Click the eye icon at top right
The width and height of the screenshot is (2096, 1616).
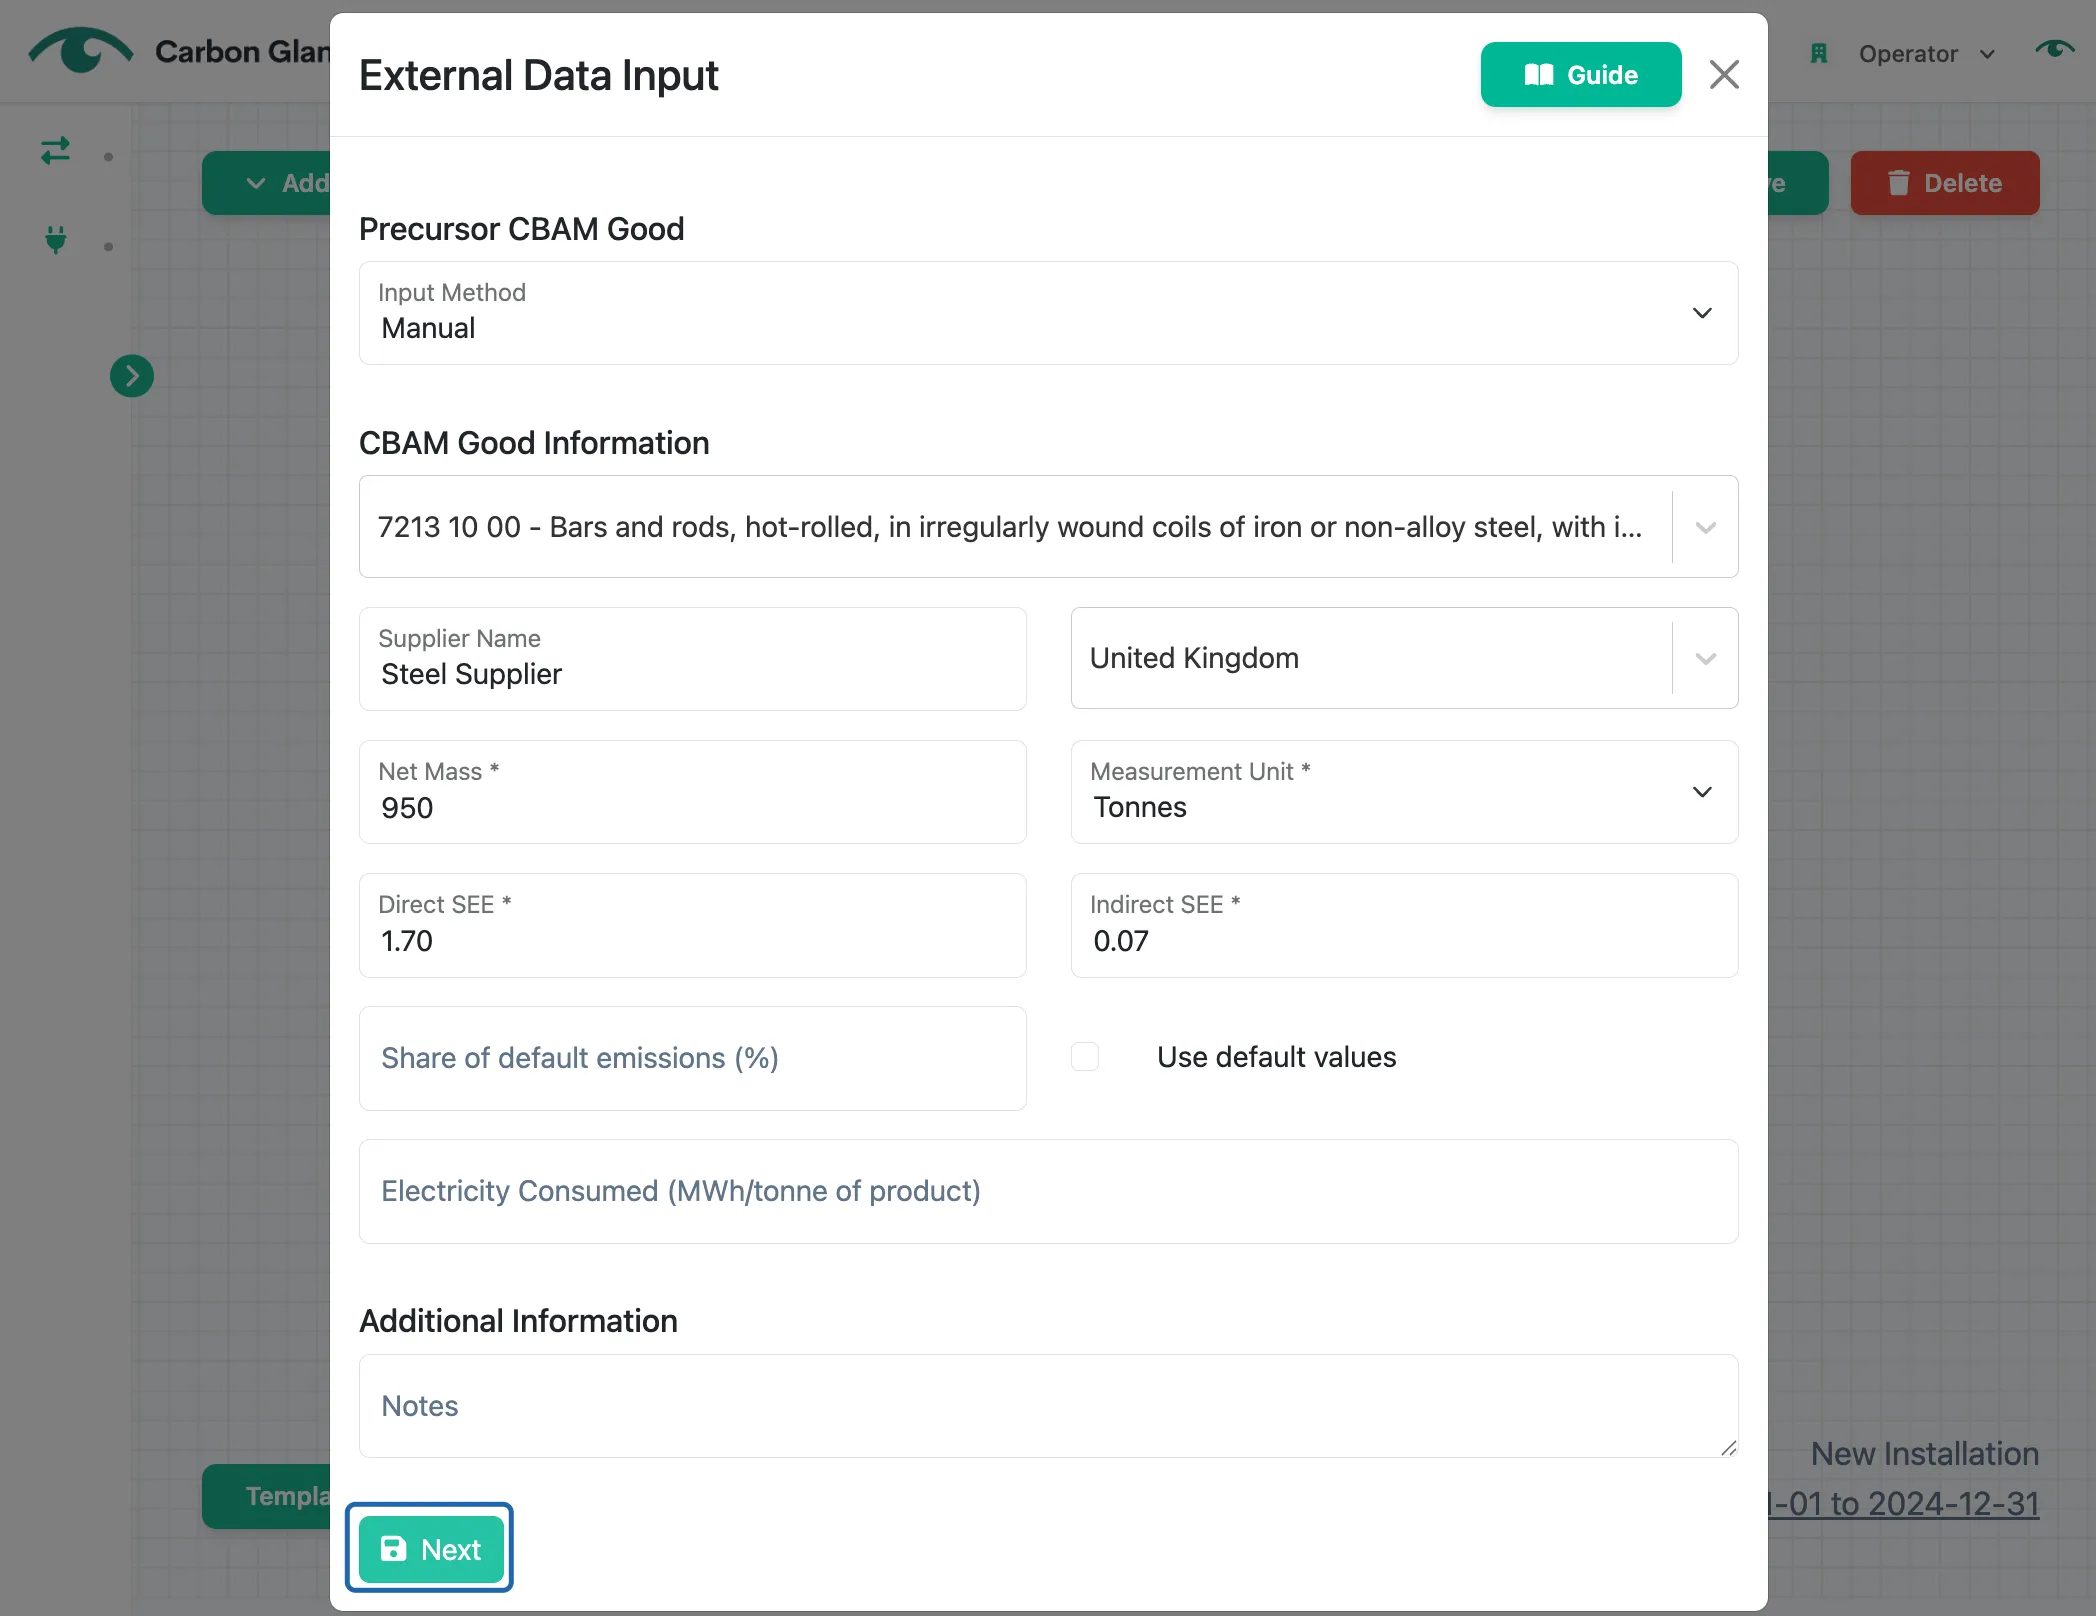pos(2054,50)
